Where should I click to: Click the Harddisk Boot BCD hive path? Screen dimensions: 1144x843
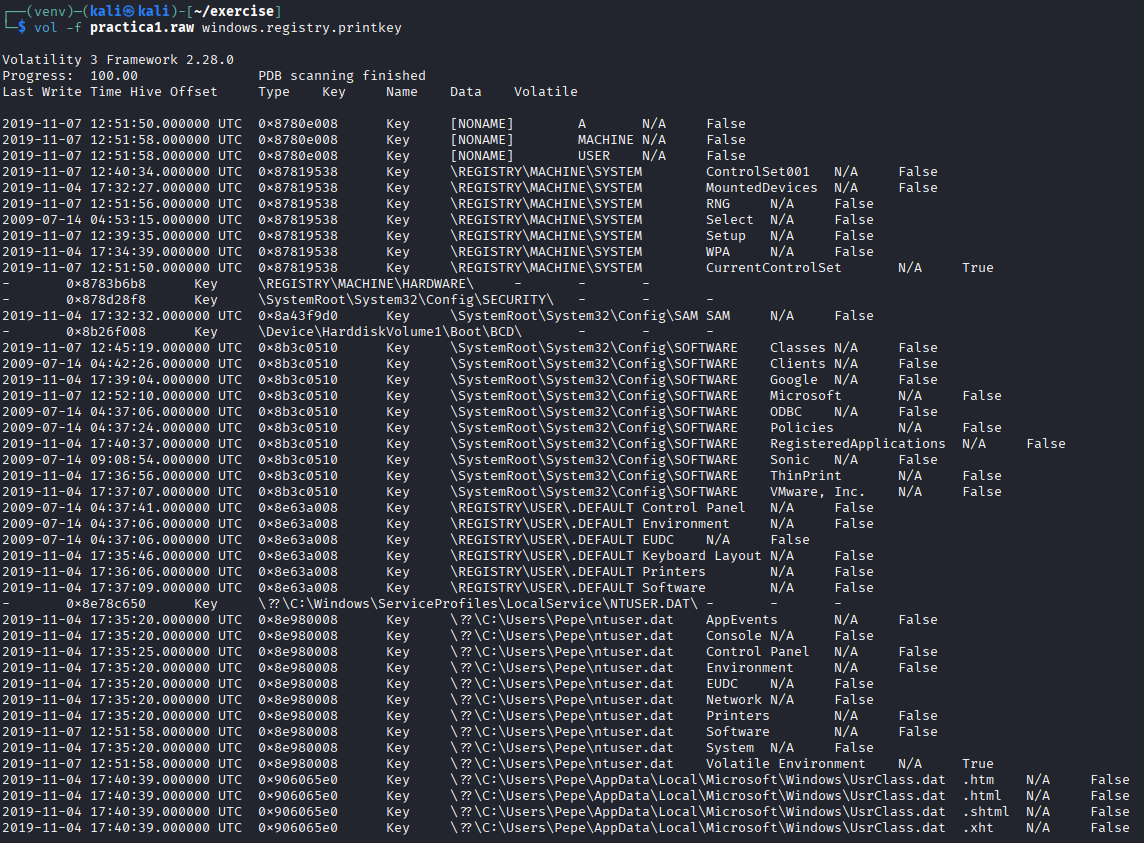click(389, 332)
